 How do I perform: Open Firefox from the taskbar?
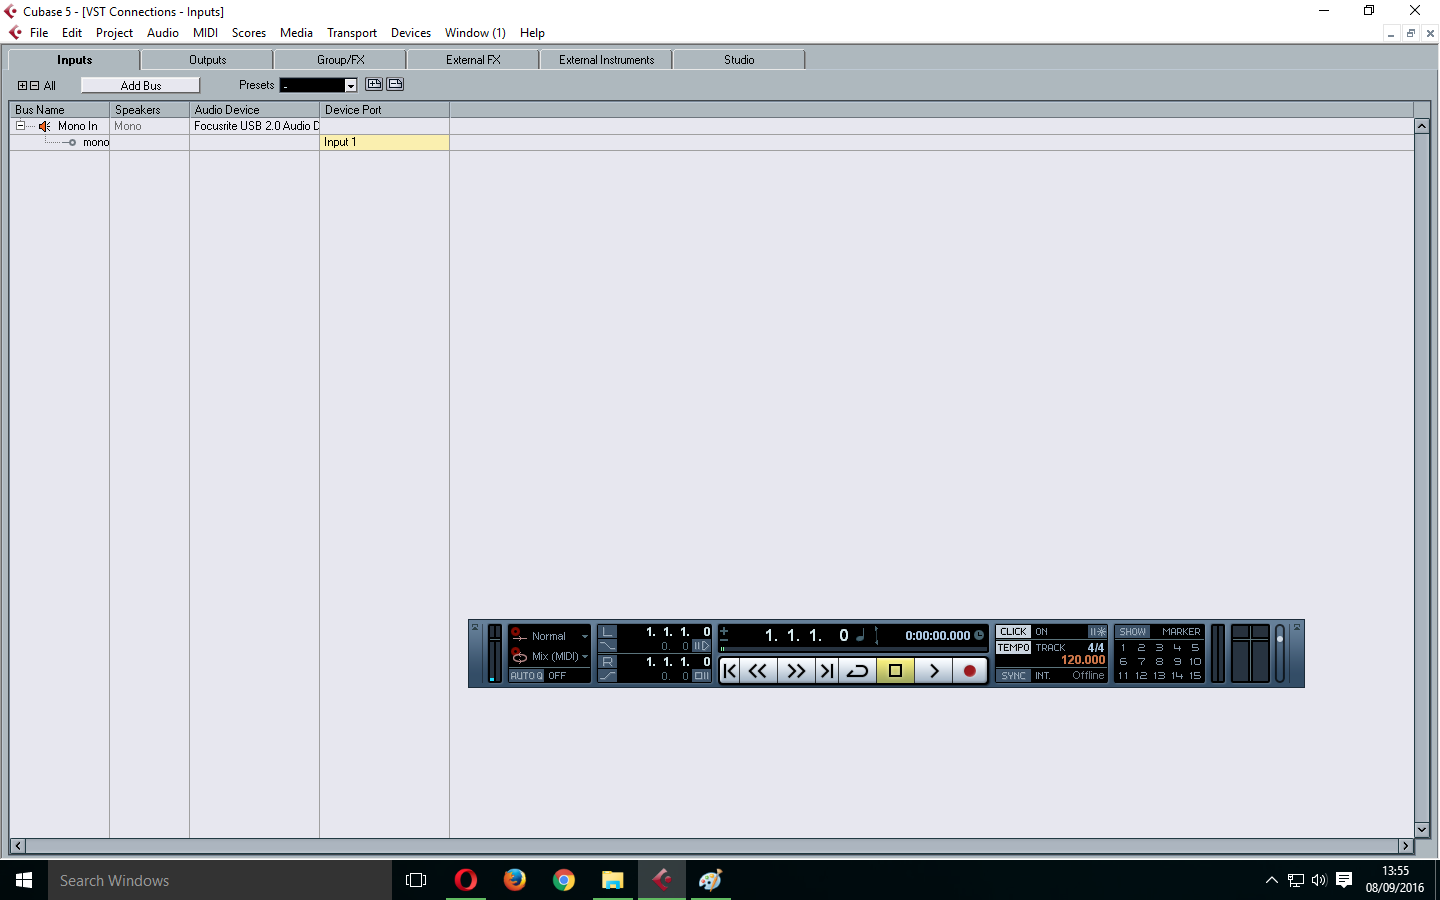pos(515,880)
